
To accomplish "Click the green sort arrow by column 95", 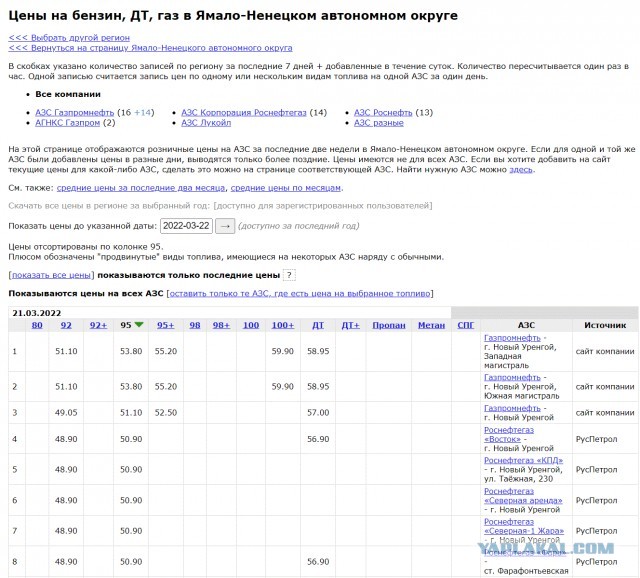I will point(139,325).
